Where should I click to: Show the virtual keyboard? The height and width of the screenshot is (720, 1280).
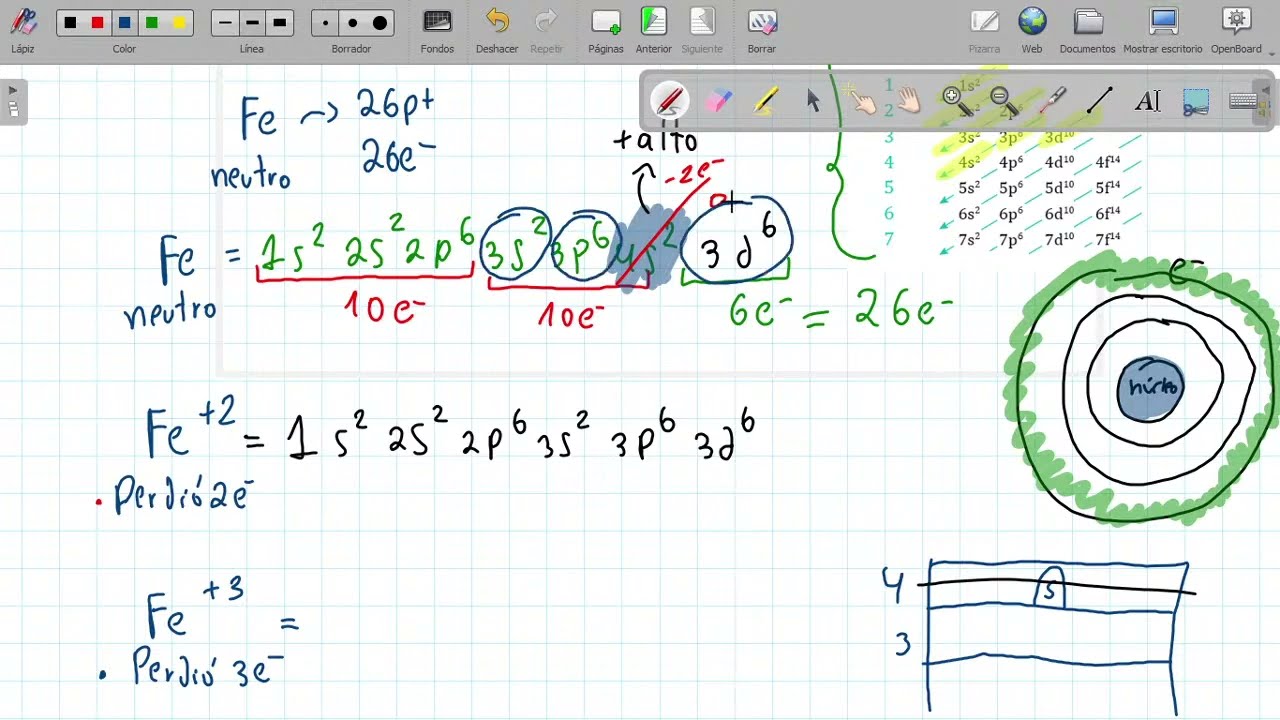pyautogui.click(x=1244, y=100)
